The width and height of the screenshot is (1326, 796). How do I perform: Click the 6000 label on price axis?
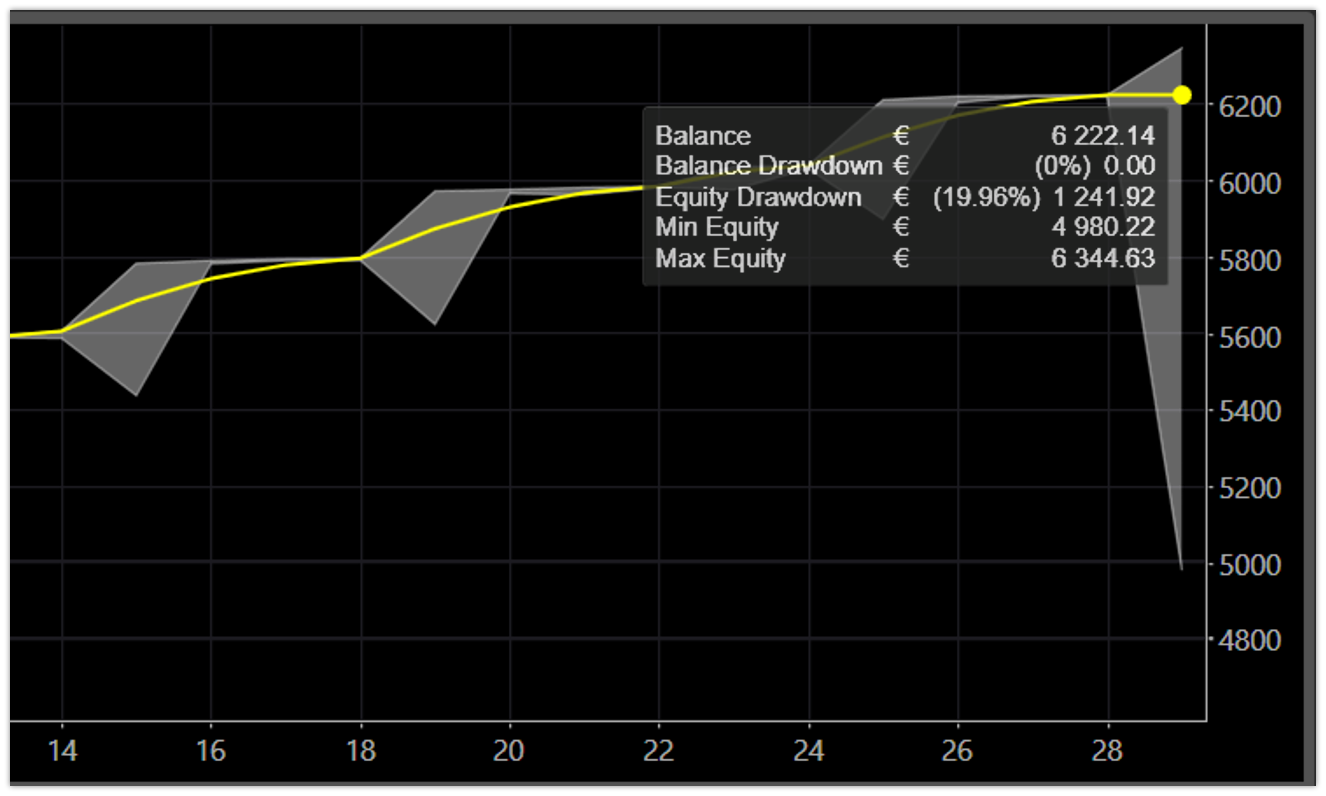(x=1250, y=183)
